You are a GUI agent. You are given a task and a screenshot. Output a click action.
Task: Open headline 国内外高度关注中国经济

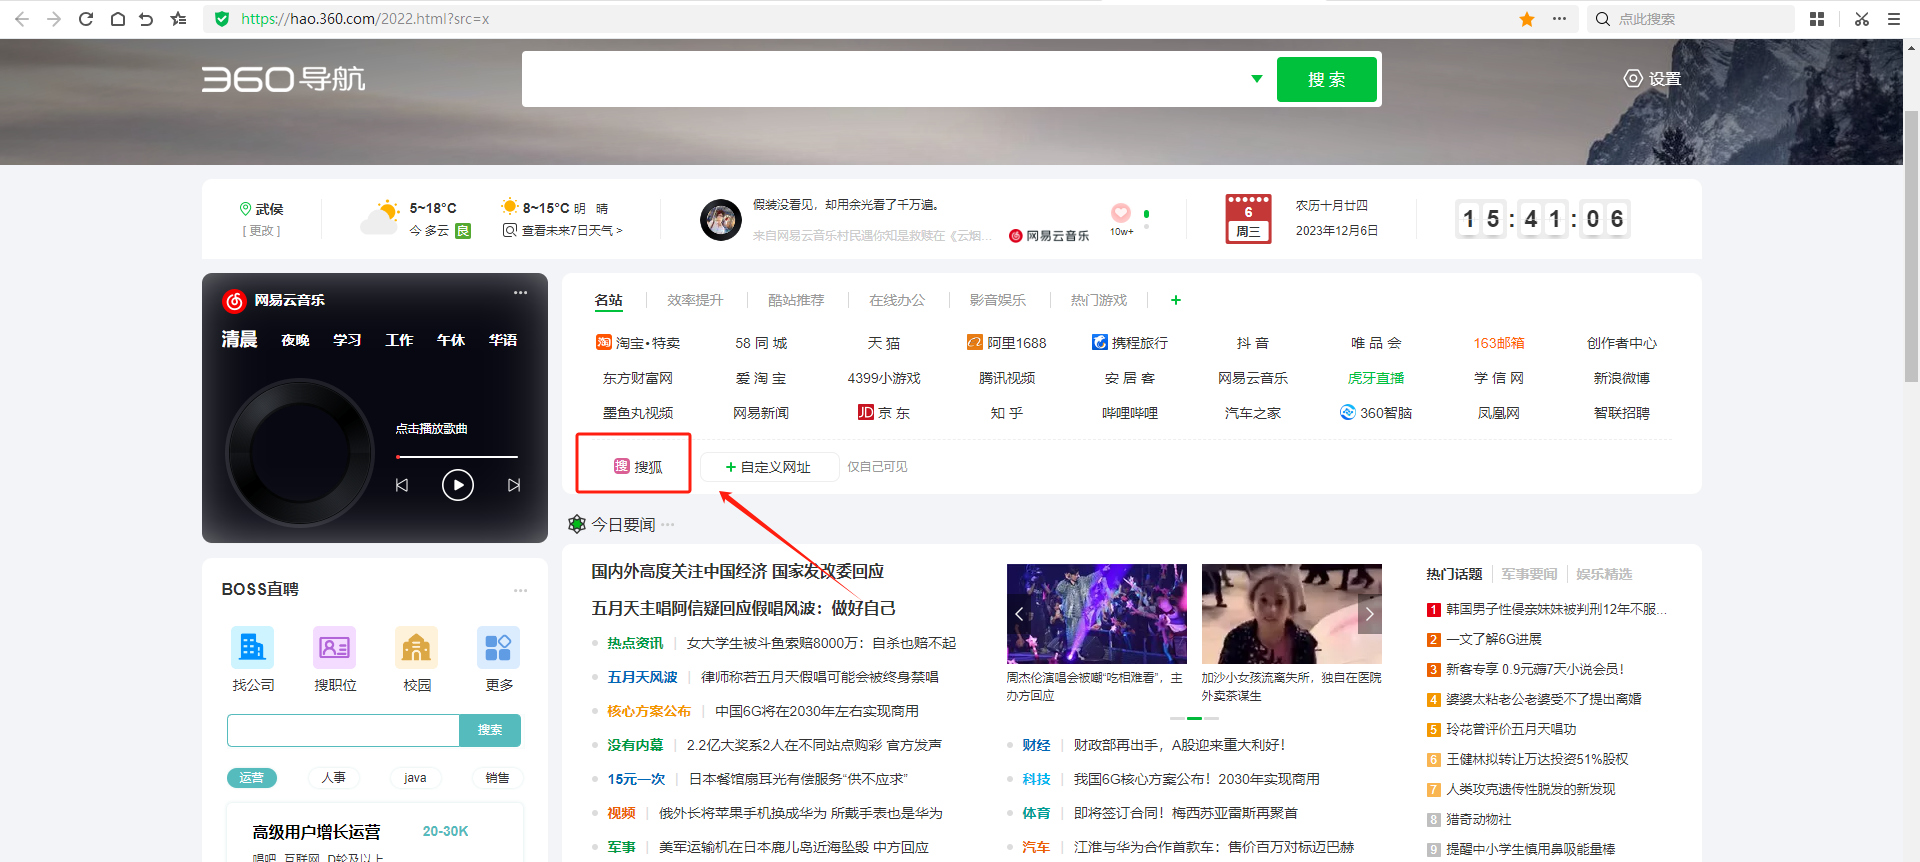(x=738, y=572)
